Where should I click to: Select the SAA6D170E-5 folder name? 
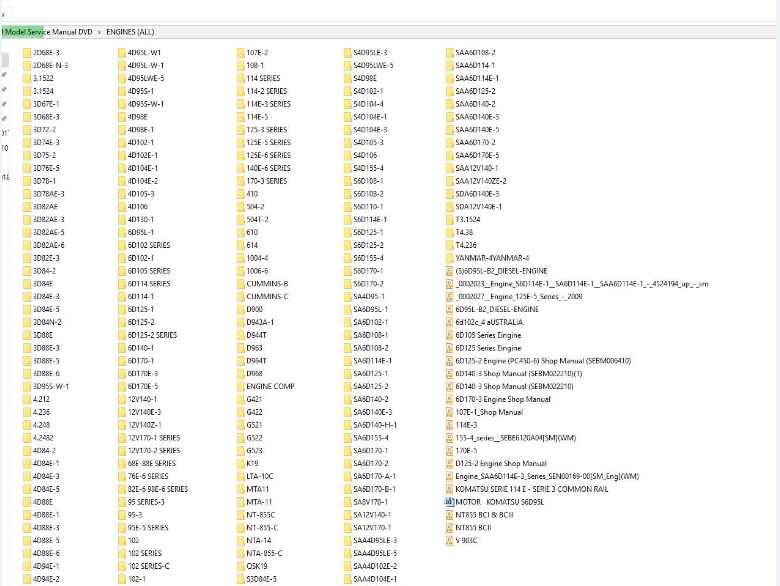[x=477, y=155]
